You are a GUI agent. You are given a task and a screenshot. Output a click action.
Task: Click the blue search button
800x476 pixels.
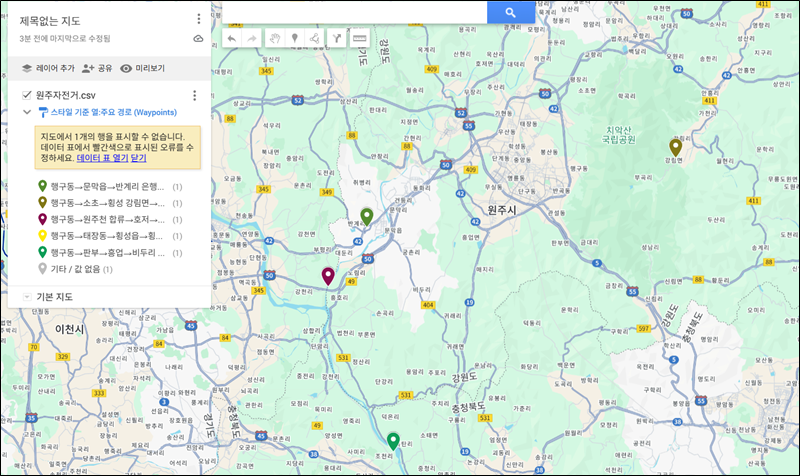coord(511,12)
